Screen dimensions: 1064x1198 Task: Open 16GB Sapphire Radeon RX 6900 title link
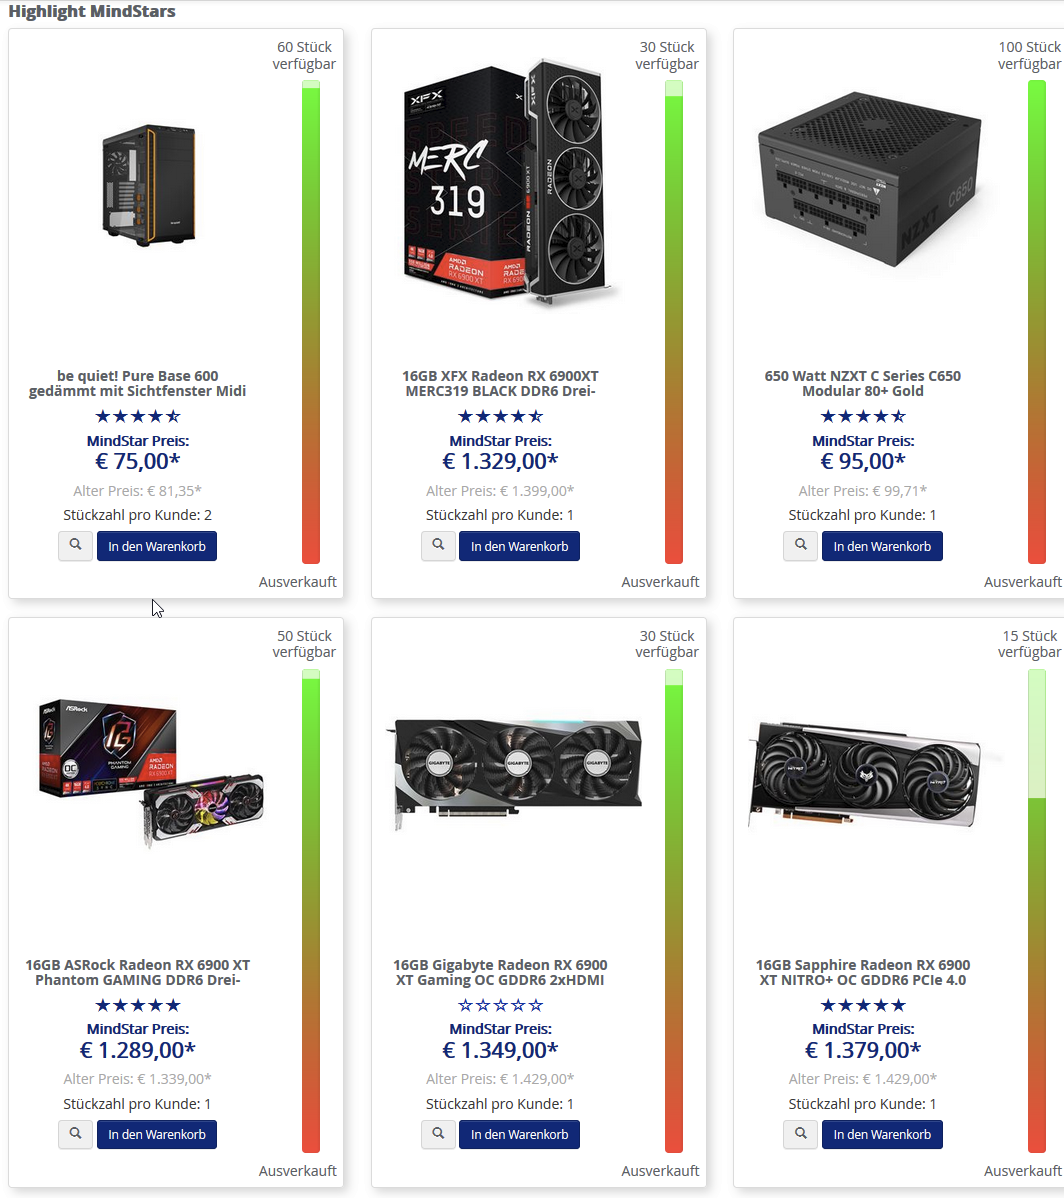tap(863, 973)
